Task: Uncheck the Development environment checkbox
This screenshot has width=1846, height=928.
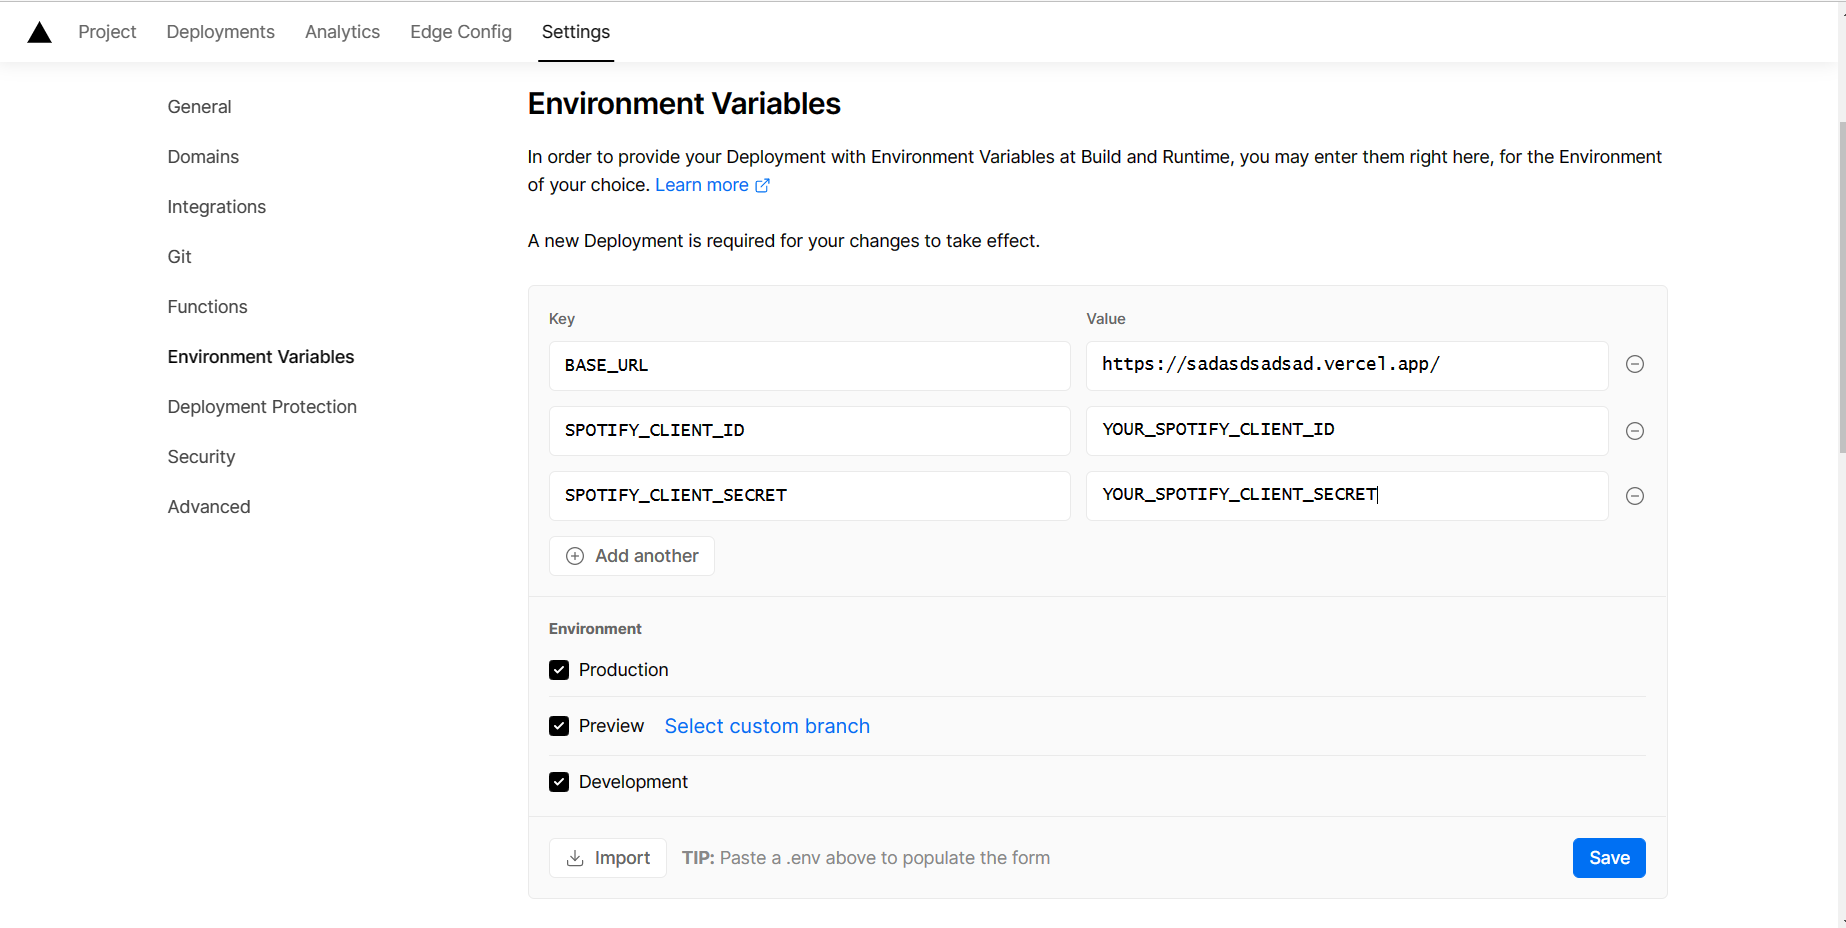Action: point(559,782)
